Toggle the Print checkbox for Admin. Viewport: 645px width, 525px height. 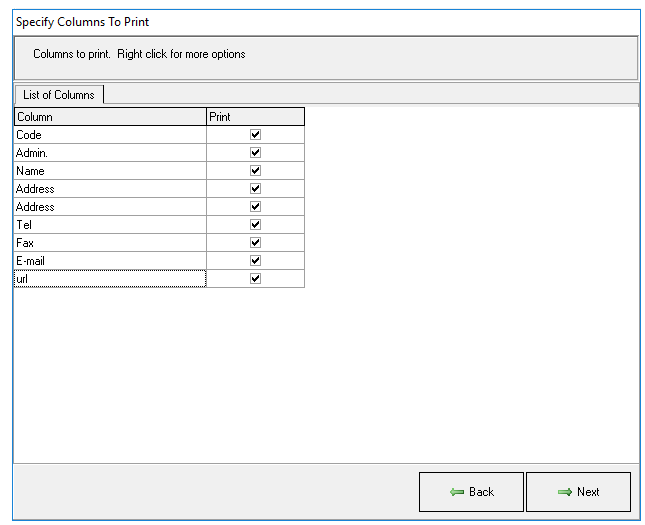click(255, 153)
